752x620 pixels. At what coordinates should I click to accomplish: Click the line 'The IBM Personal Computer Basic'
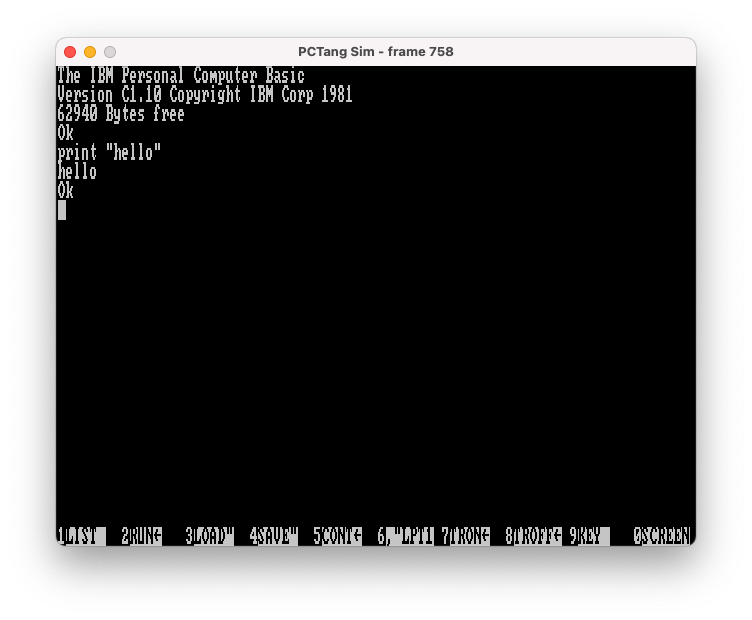(181, 76)
